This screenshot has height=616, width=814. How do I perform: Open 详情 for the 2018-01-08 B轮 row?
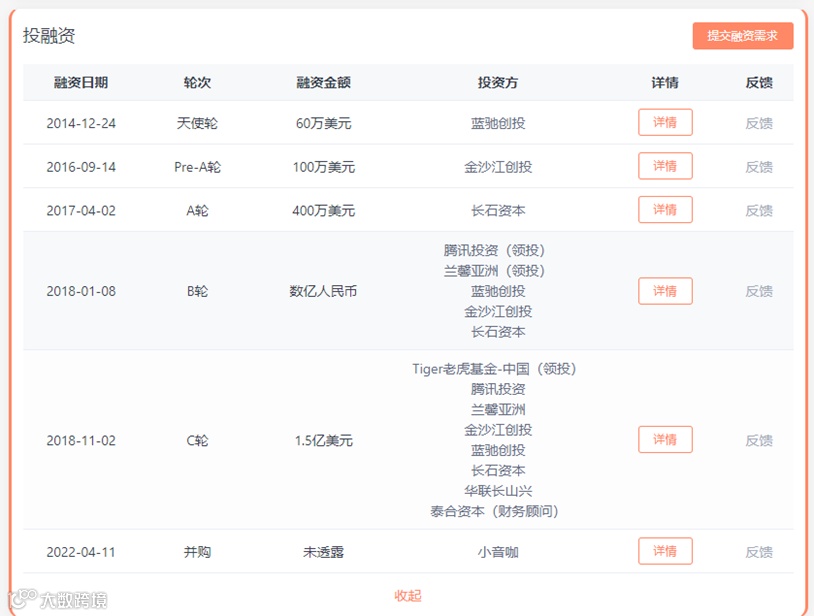(x=665, y=291)
